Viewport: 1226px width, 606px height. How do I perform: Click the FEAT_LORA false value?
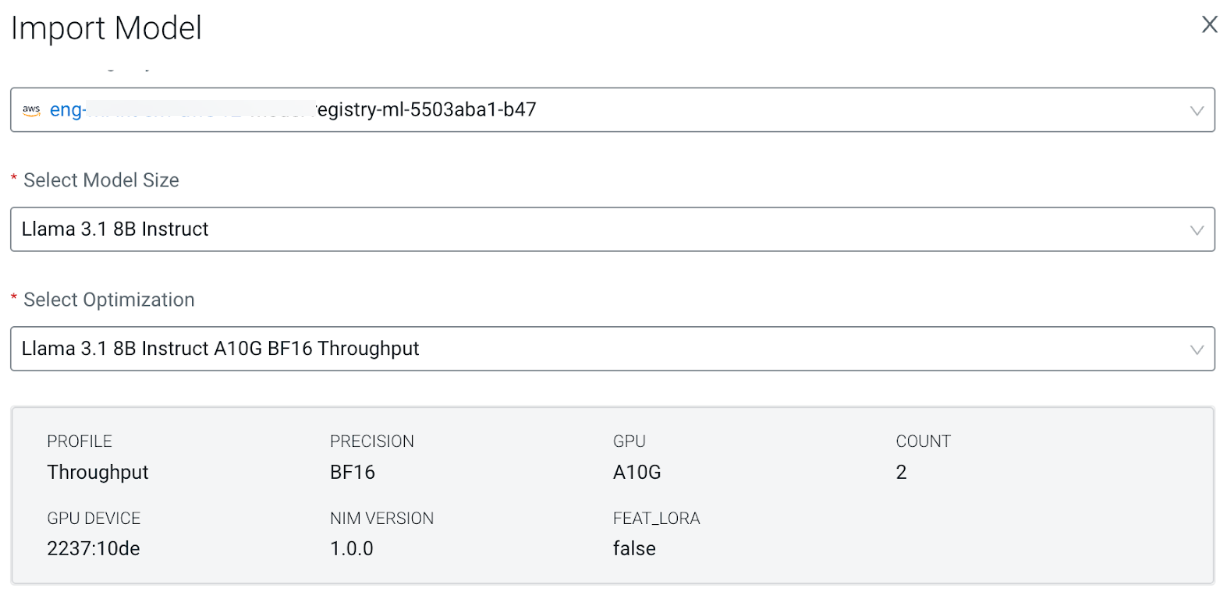click(x=634, y=548)
